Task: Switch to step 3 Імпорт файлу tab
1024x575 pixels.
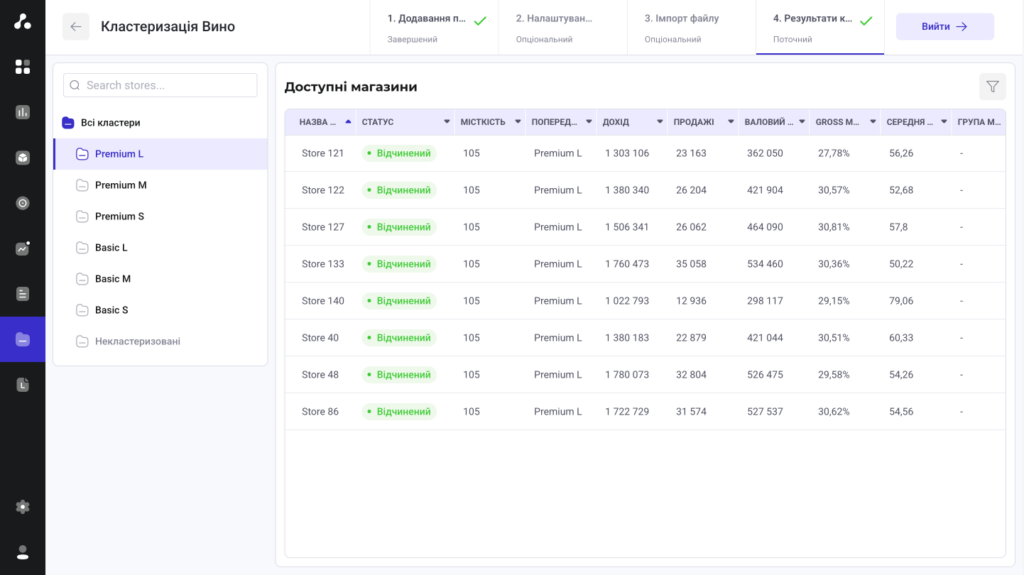Action: pos(691,27)
